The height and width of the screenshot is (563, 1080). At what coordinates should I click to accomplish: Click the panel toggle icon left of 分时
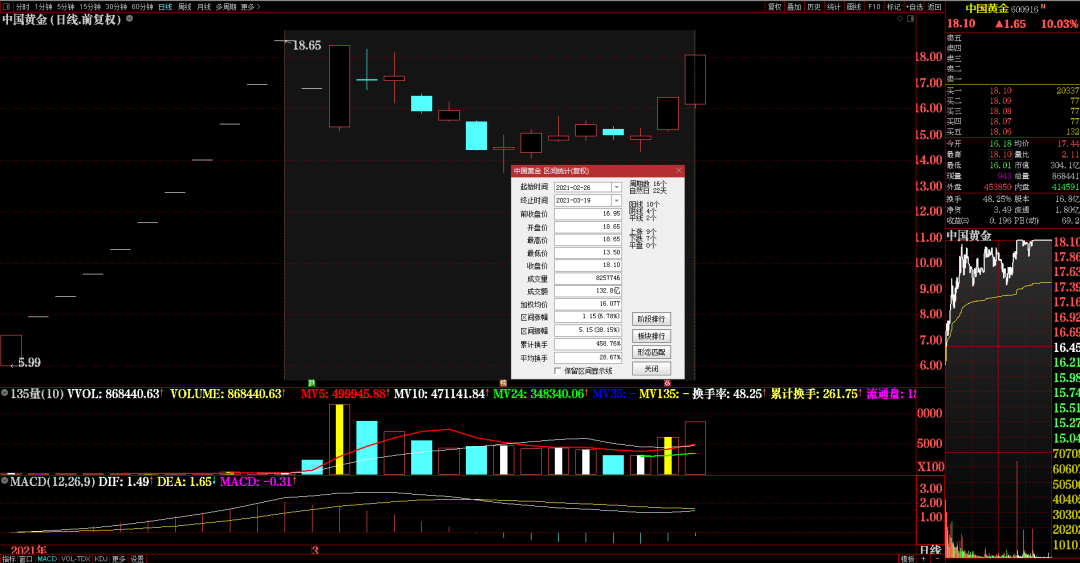[7, 6]
